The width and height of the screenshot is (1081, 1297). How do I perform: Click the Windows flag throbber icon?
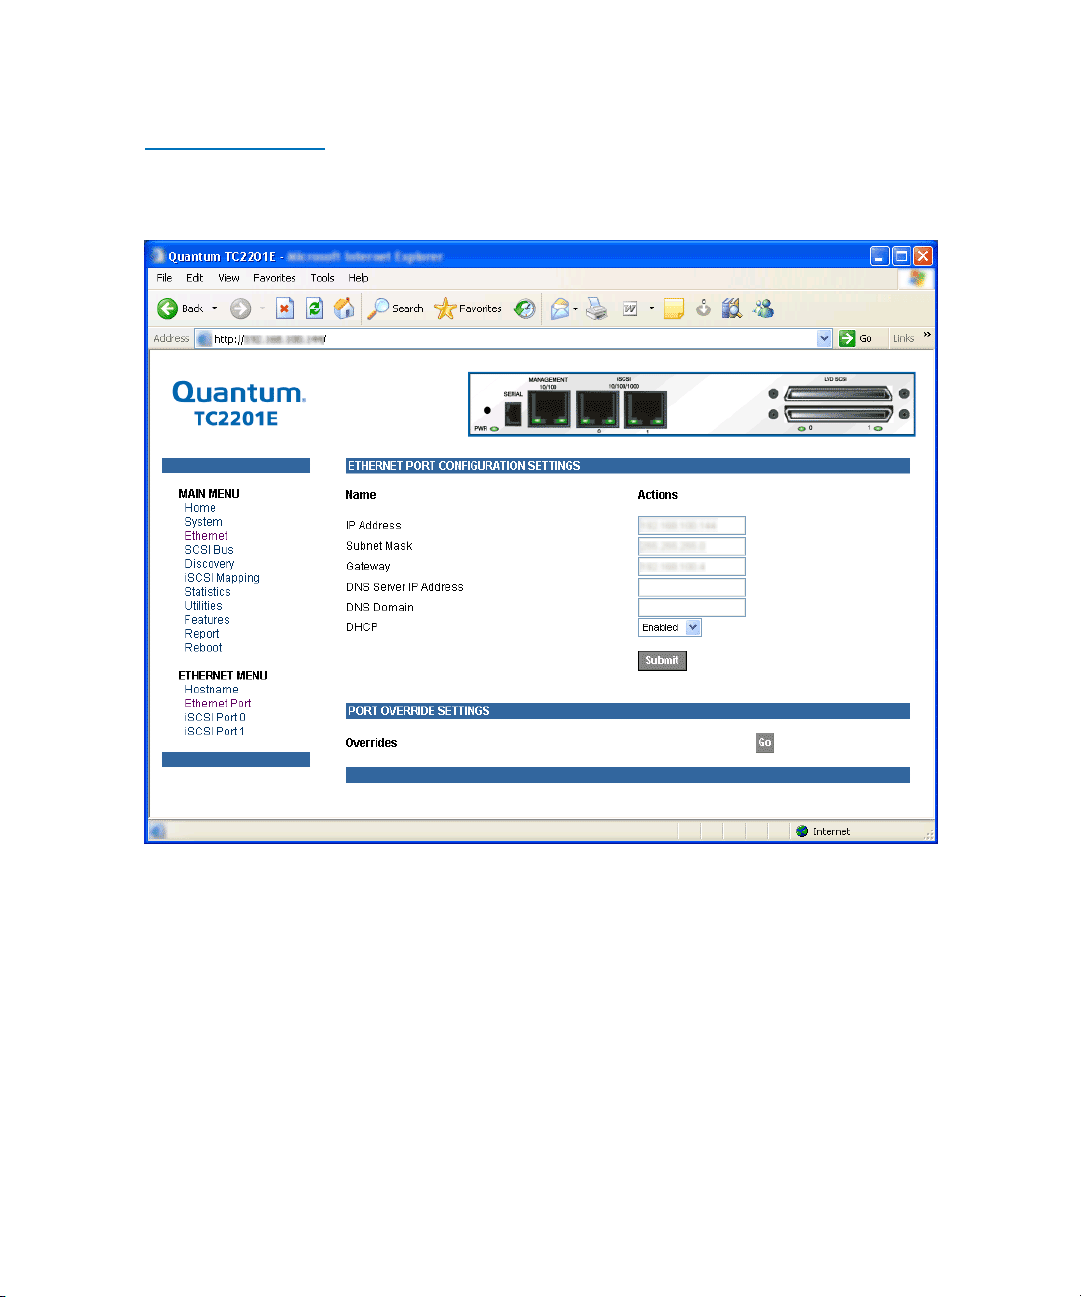pyautogui.click(x=917, y=279)
